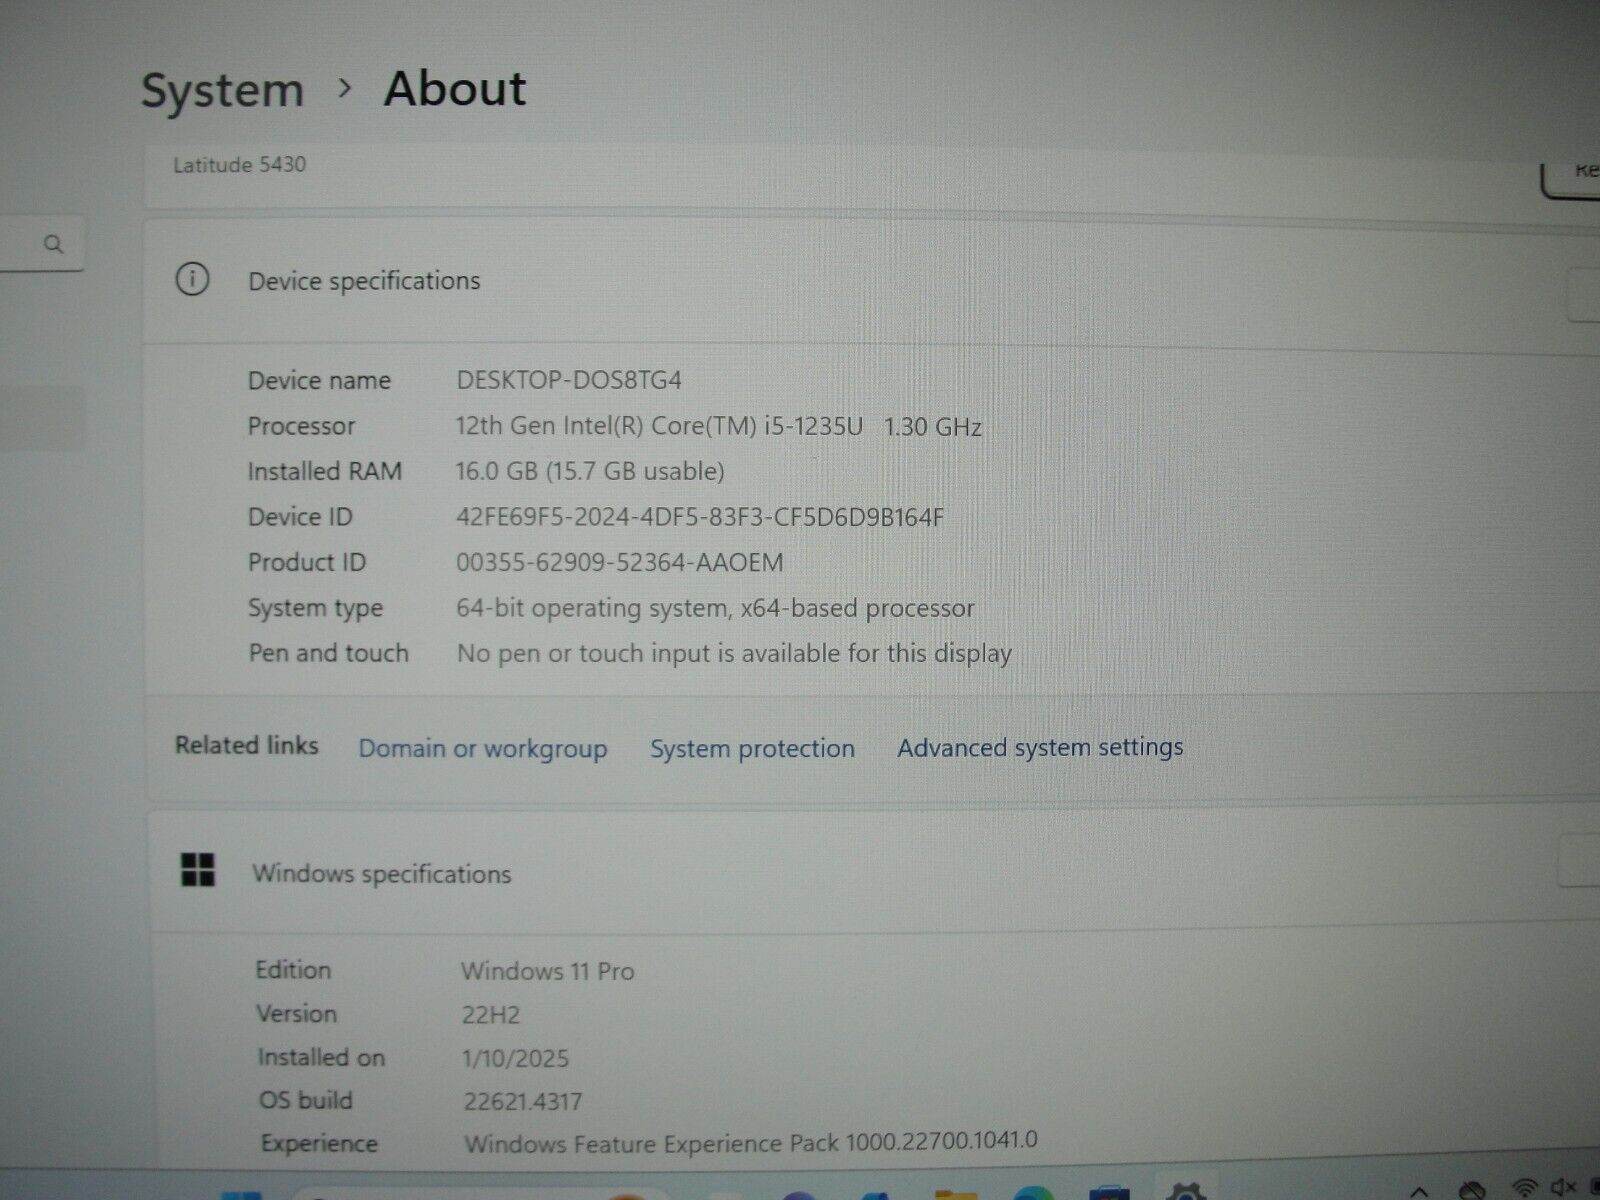Image resolution: width=1600 pixels, height=1200 pixels.
Task: Click the Latitude 5430 device name header
Action: tap(240, 165)
